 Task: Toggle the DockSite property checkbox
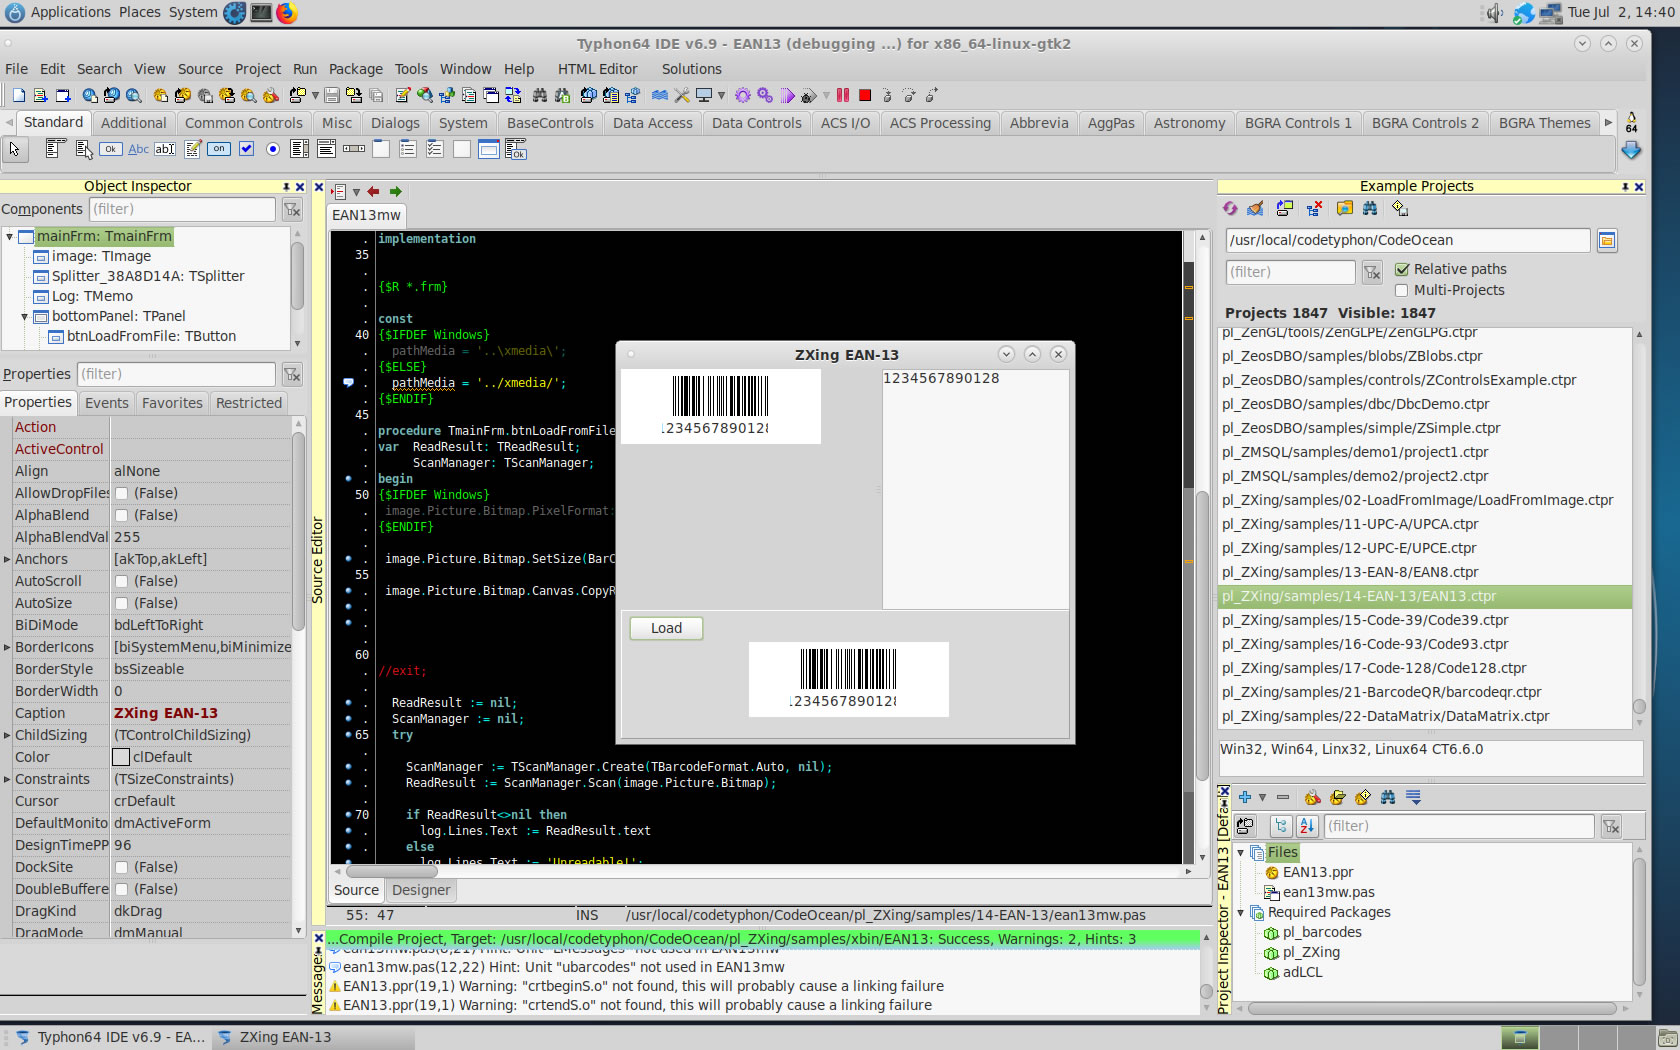point(121,867)
